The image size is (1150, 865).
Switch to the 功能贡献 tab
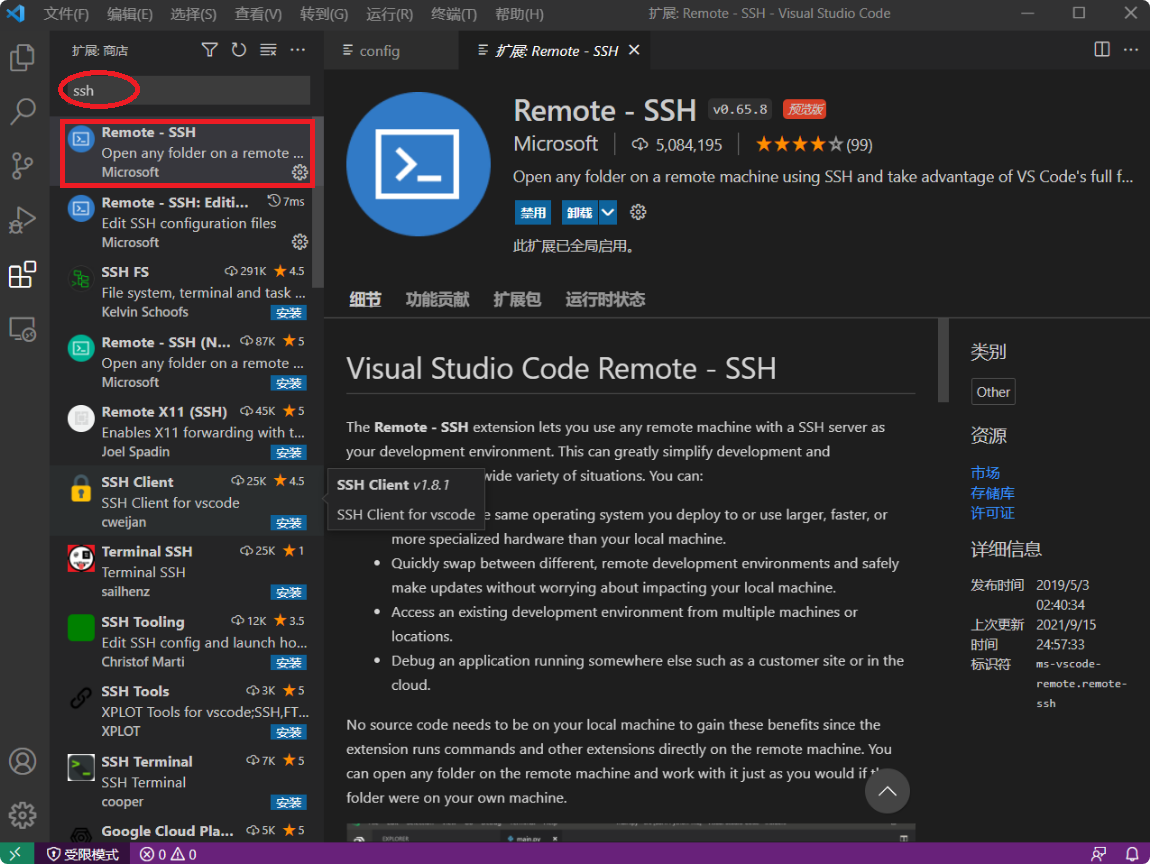coord(437,299)
